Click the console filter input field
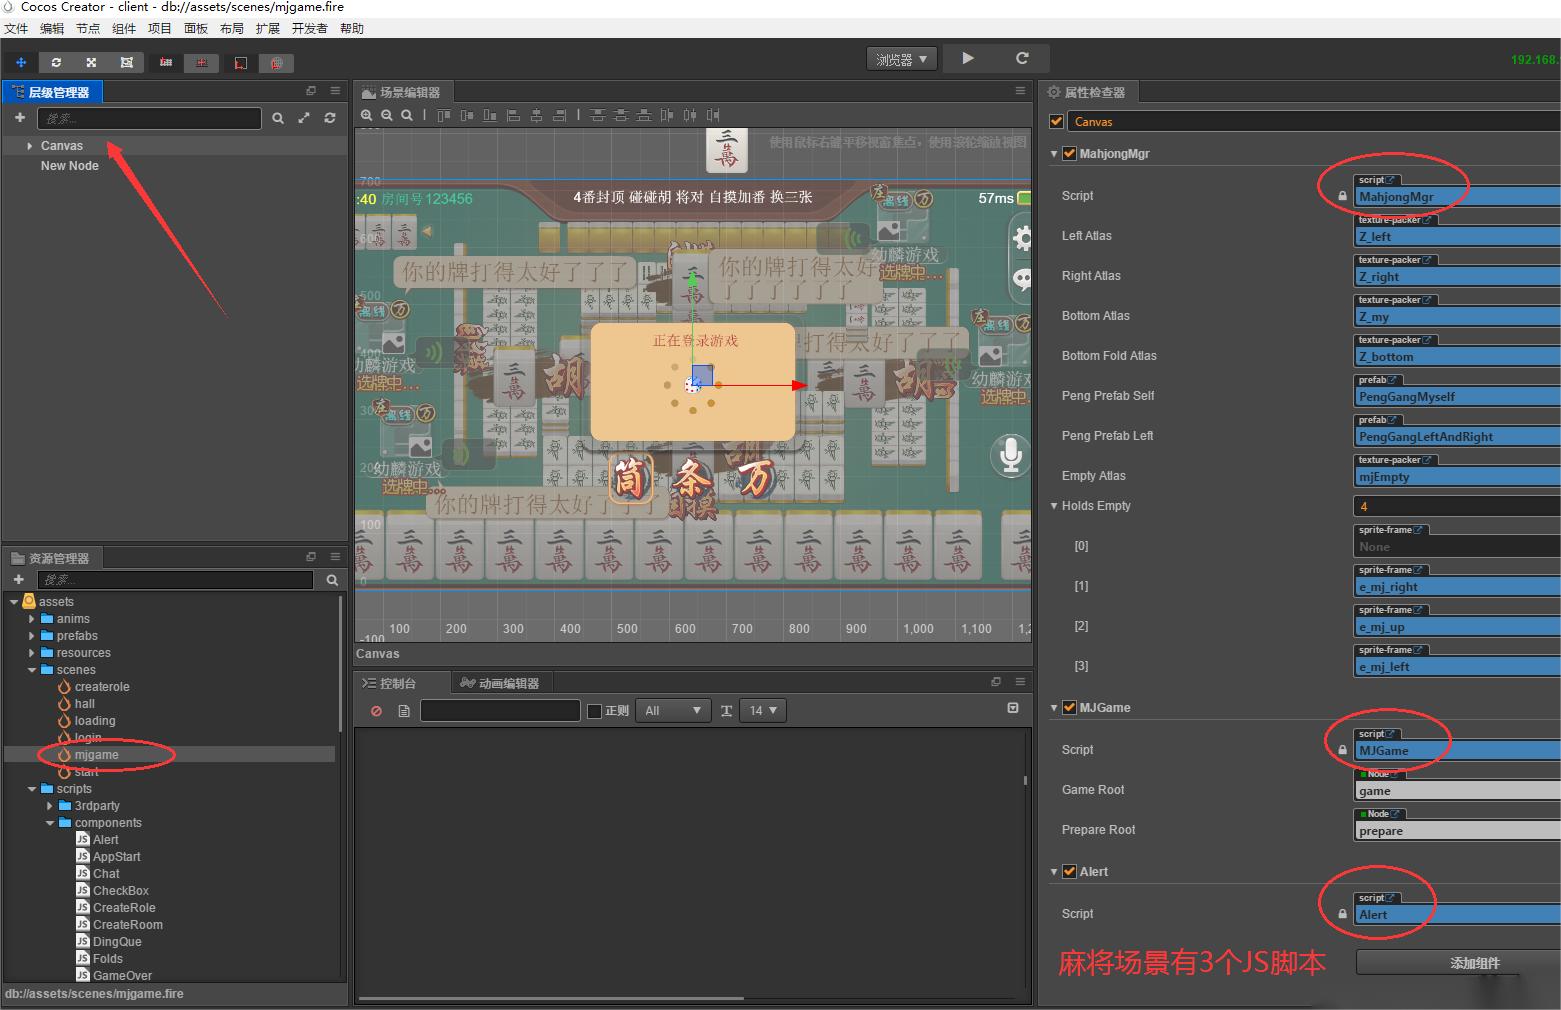 click(500, 711)
